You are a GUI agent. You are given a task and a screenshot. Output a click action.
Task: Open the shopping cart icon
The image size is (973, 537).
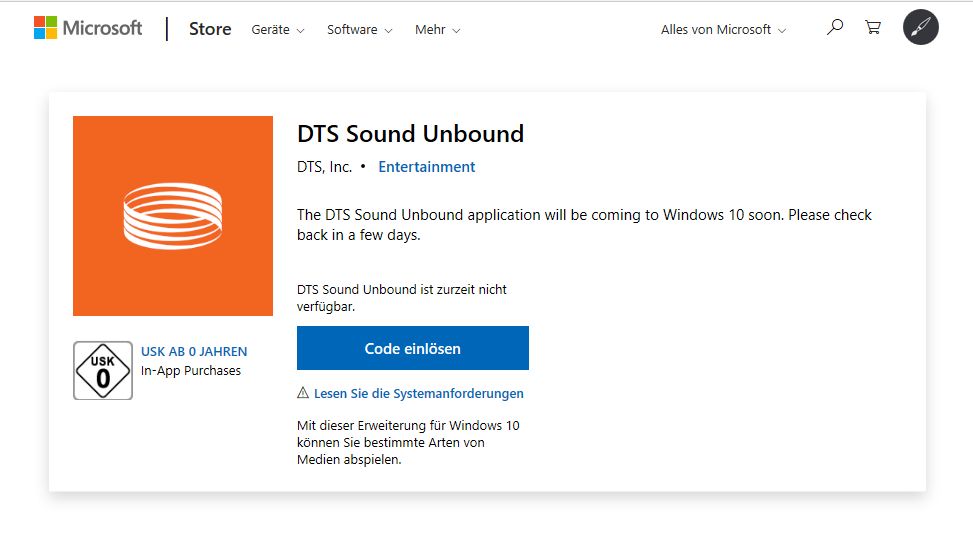coord(872,27)
